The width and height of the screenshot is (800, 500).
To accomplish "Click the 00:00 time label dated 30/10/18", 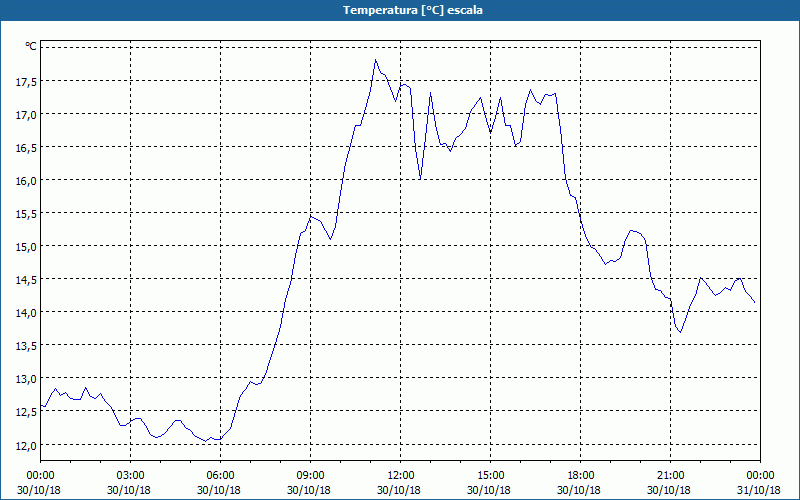I will point(40,476).
